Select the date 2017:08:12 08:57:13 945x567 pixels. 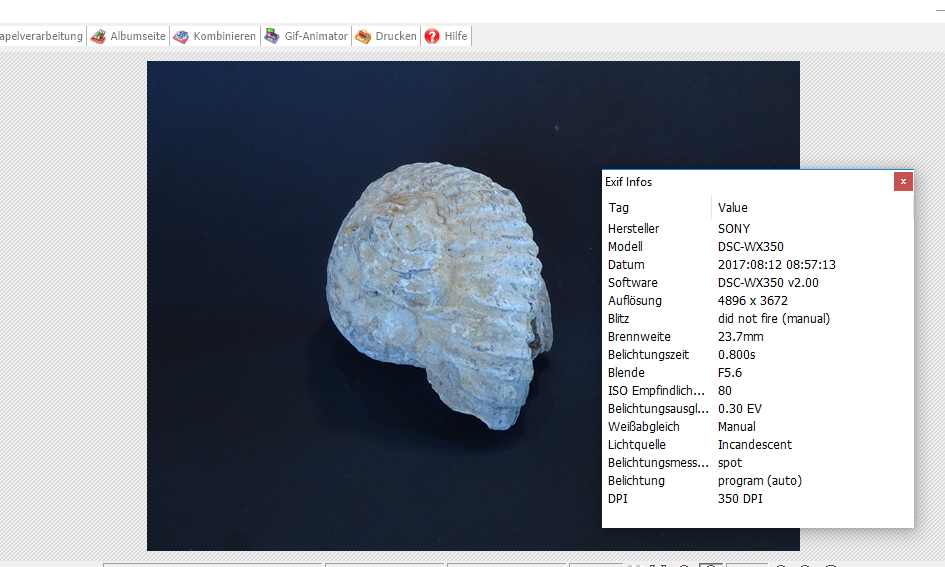pyautogui.click(x=777, y=265)
